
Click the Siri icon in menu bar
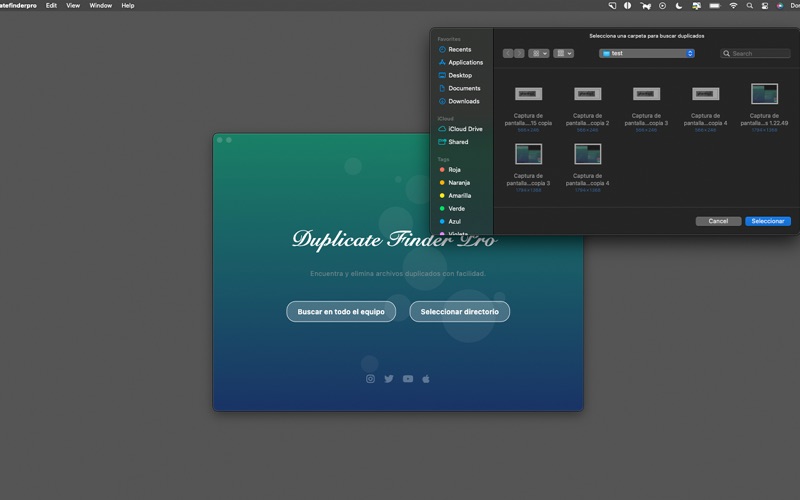coord(780,6)
